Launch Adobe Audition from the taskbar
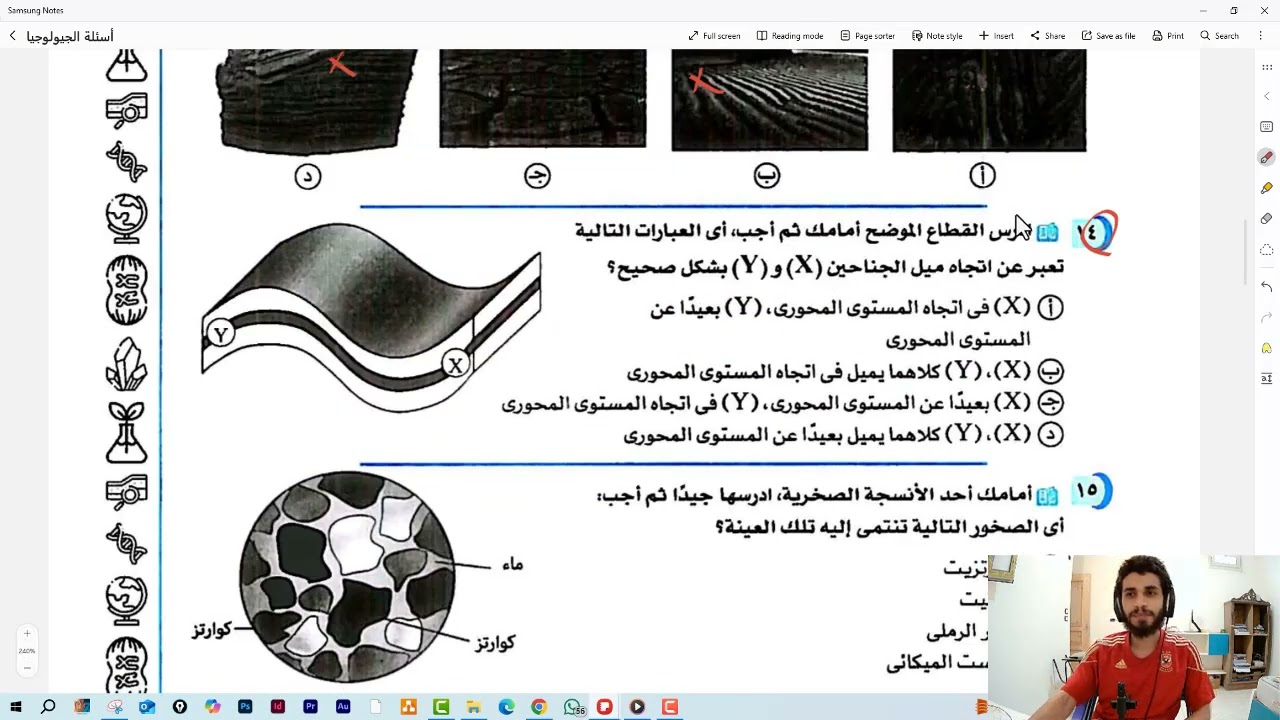This screenshot has width=1280, height=720. click(343, 707)
